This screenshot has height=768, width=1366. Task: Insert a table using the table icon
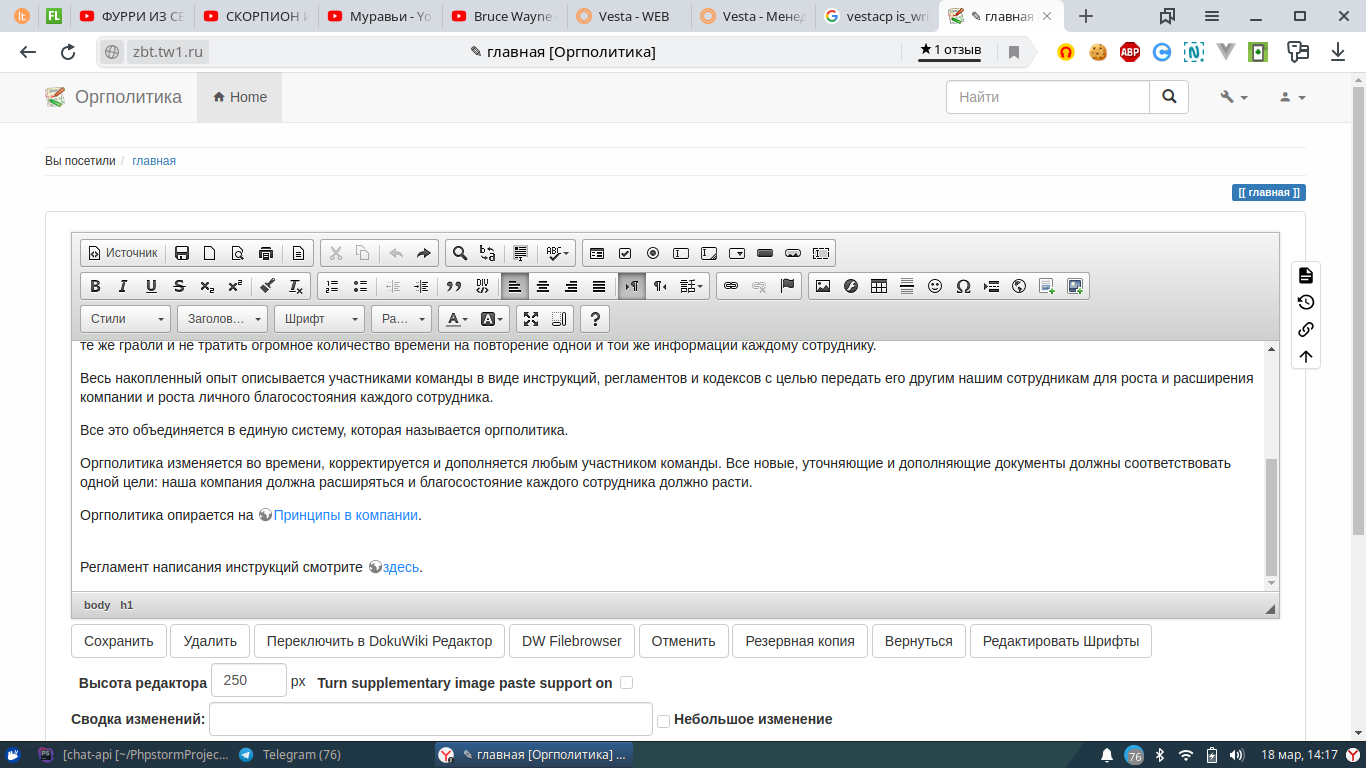879,286
